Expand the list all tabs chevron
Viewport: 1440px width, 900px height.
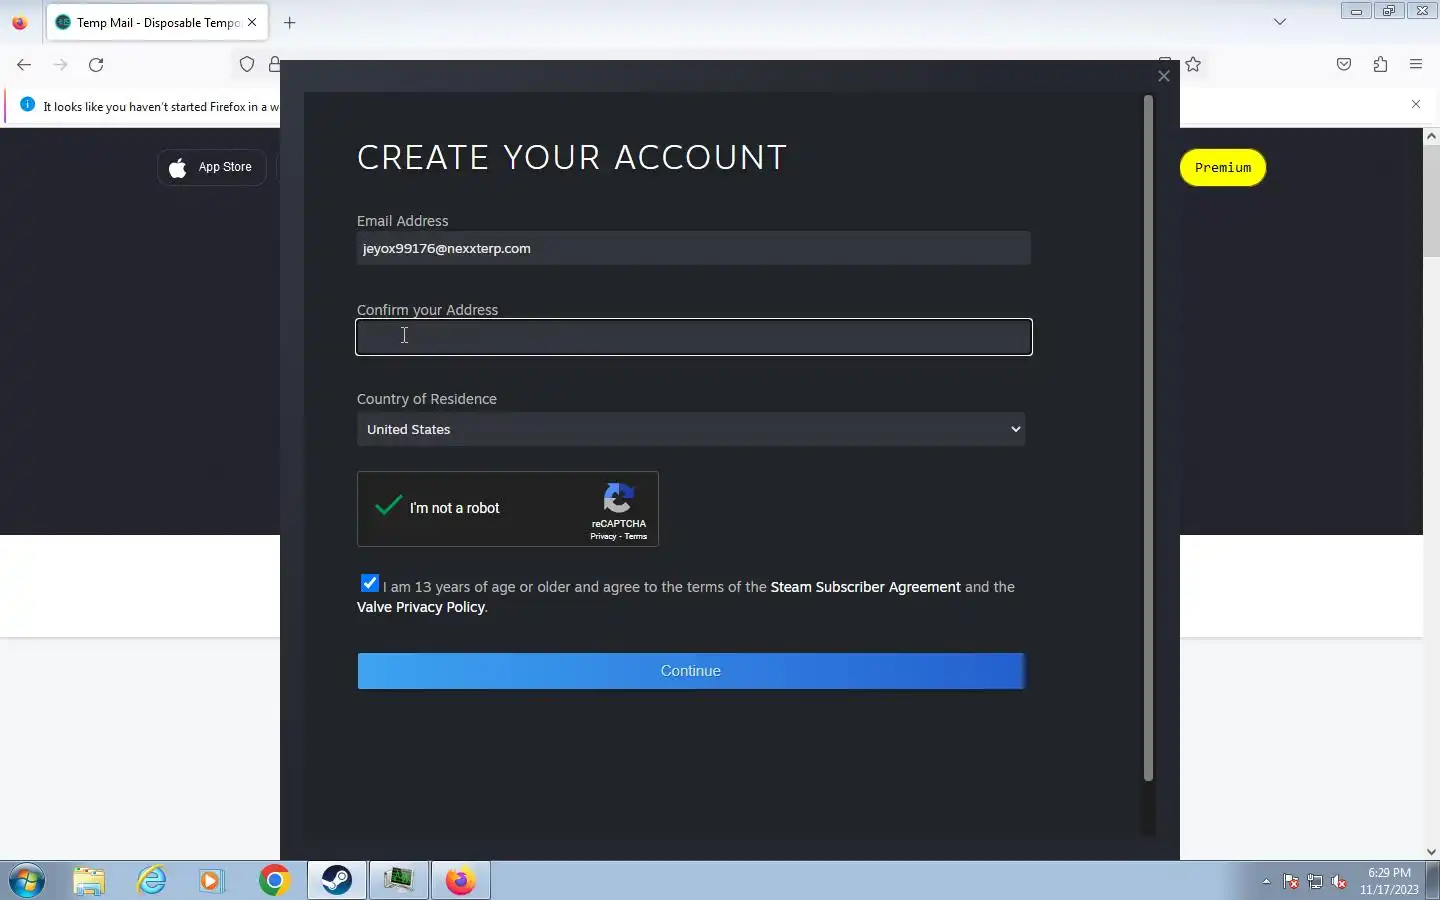[x=1279, y=22]
